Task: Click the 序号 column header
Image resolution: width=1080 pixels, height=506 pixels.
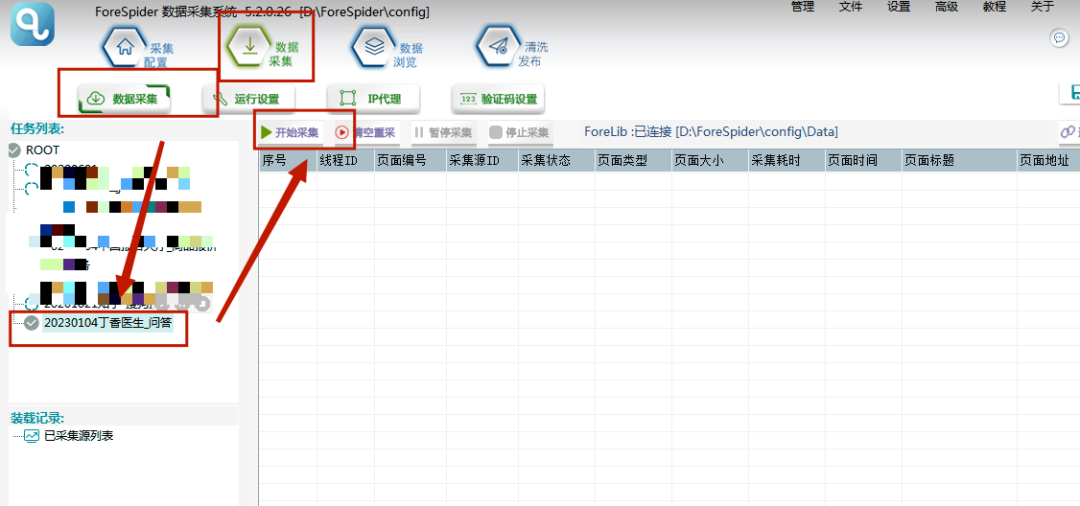Action: click(287, 160)
